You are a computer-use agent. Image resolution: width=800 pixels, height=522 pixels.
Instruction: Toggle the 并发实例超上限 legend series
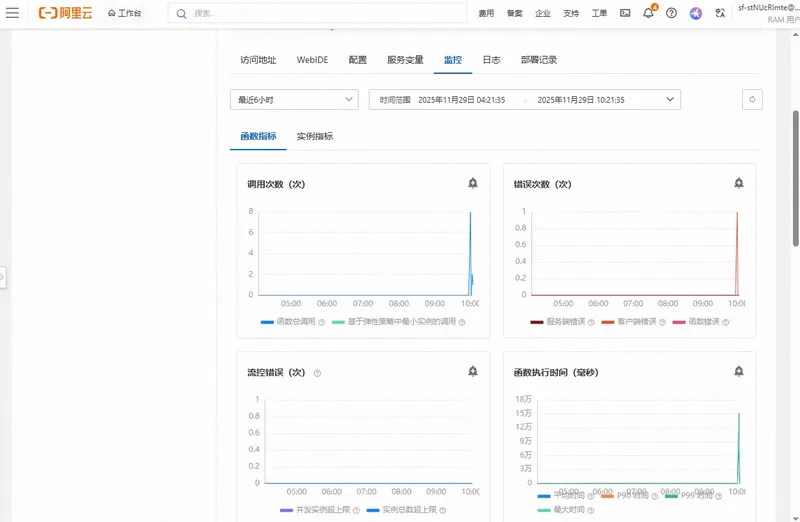click(x=315, y=510)
